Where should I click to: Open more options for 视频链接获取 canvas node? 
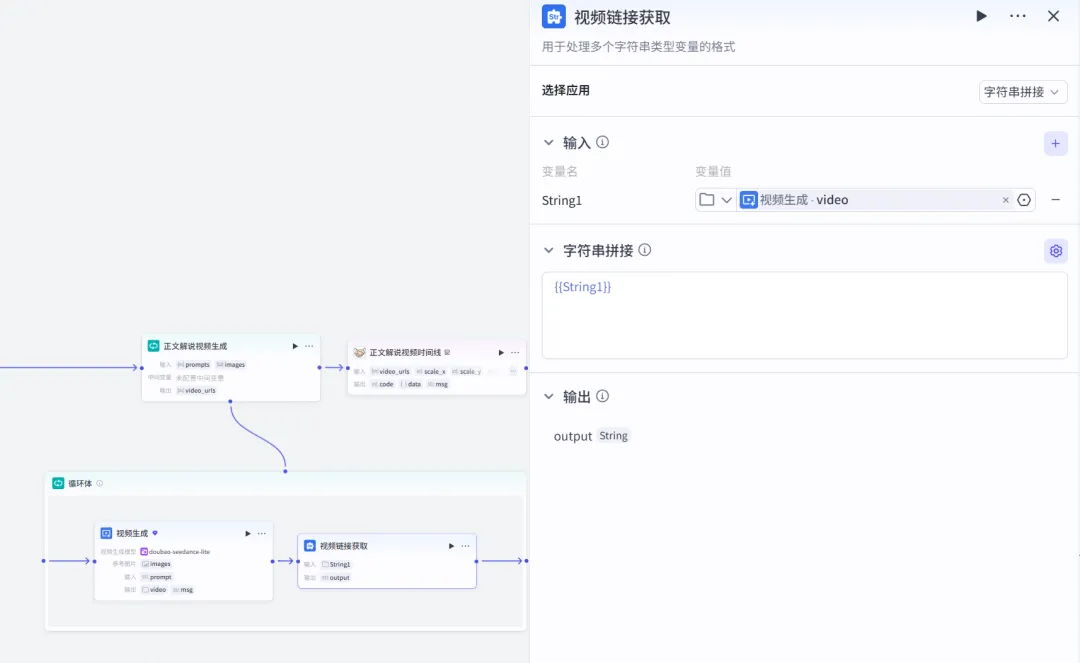466,546
